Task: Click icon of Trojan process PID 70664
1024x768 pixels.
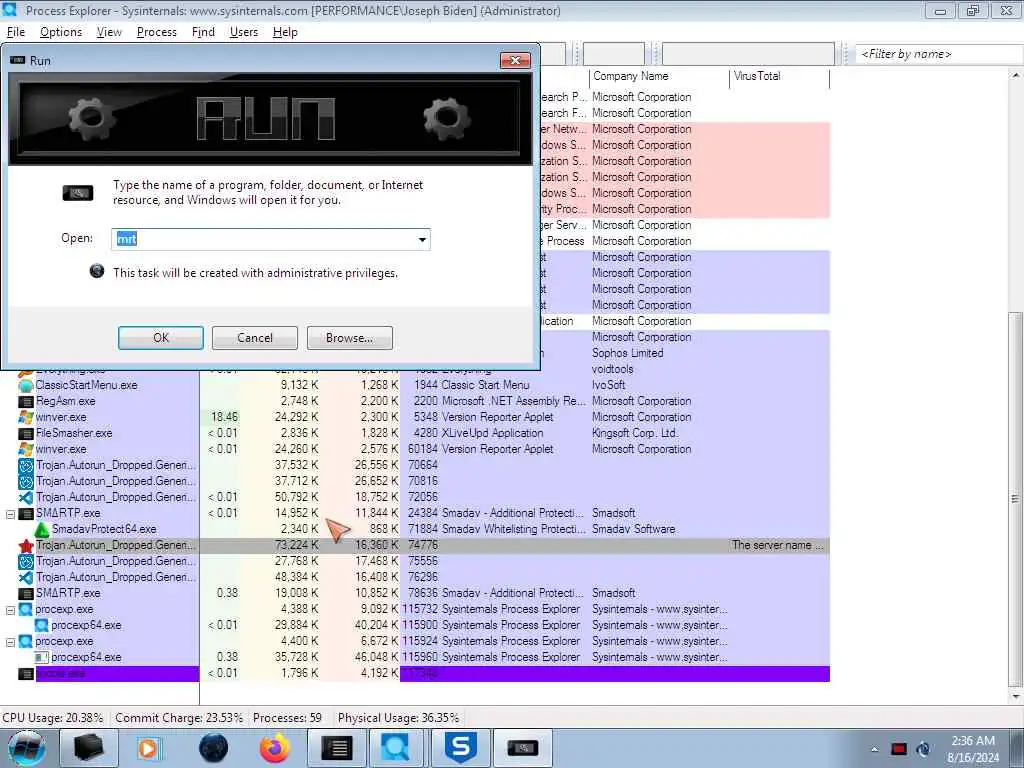Action: point(25,466)
